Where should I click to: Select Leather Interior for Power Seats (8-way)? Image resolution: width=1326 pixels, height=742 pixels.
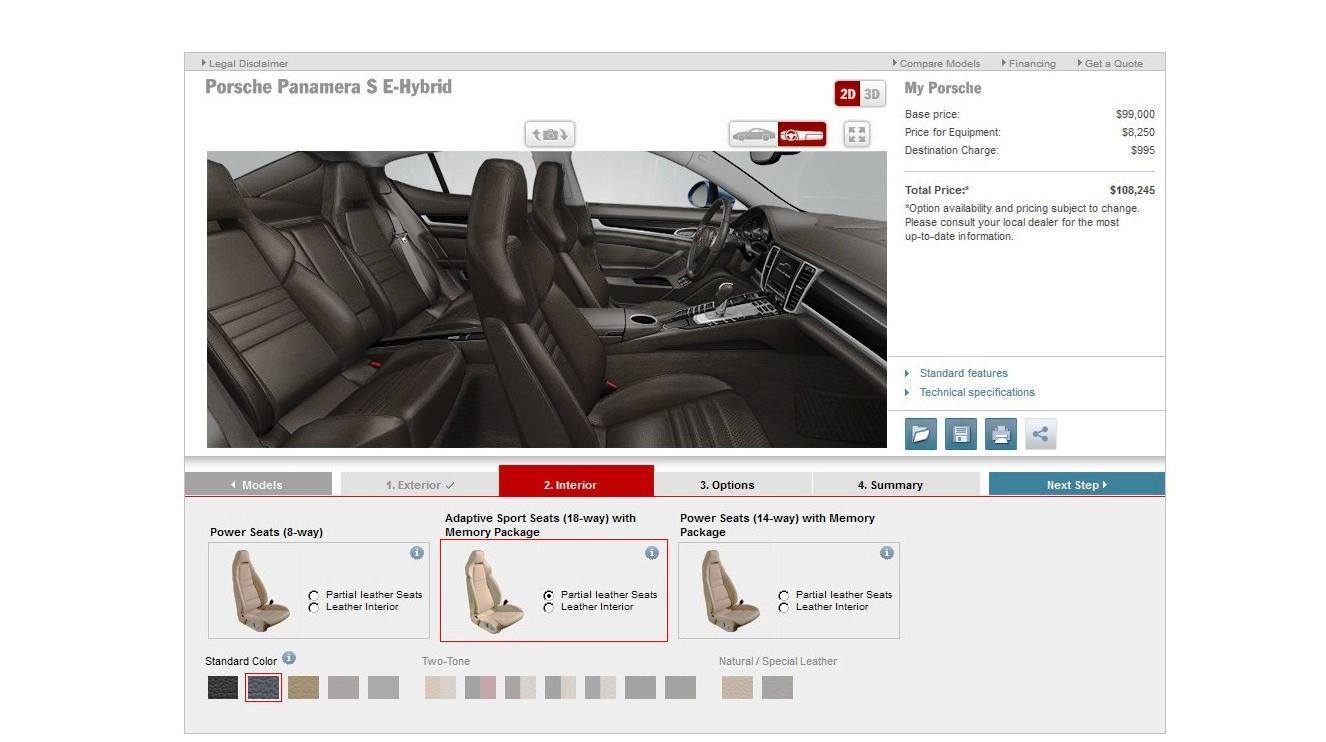coord(314,607)
